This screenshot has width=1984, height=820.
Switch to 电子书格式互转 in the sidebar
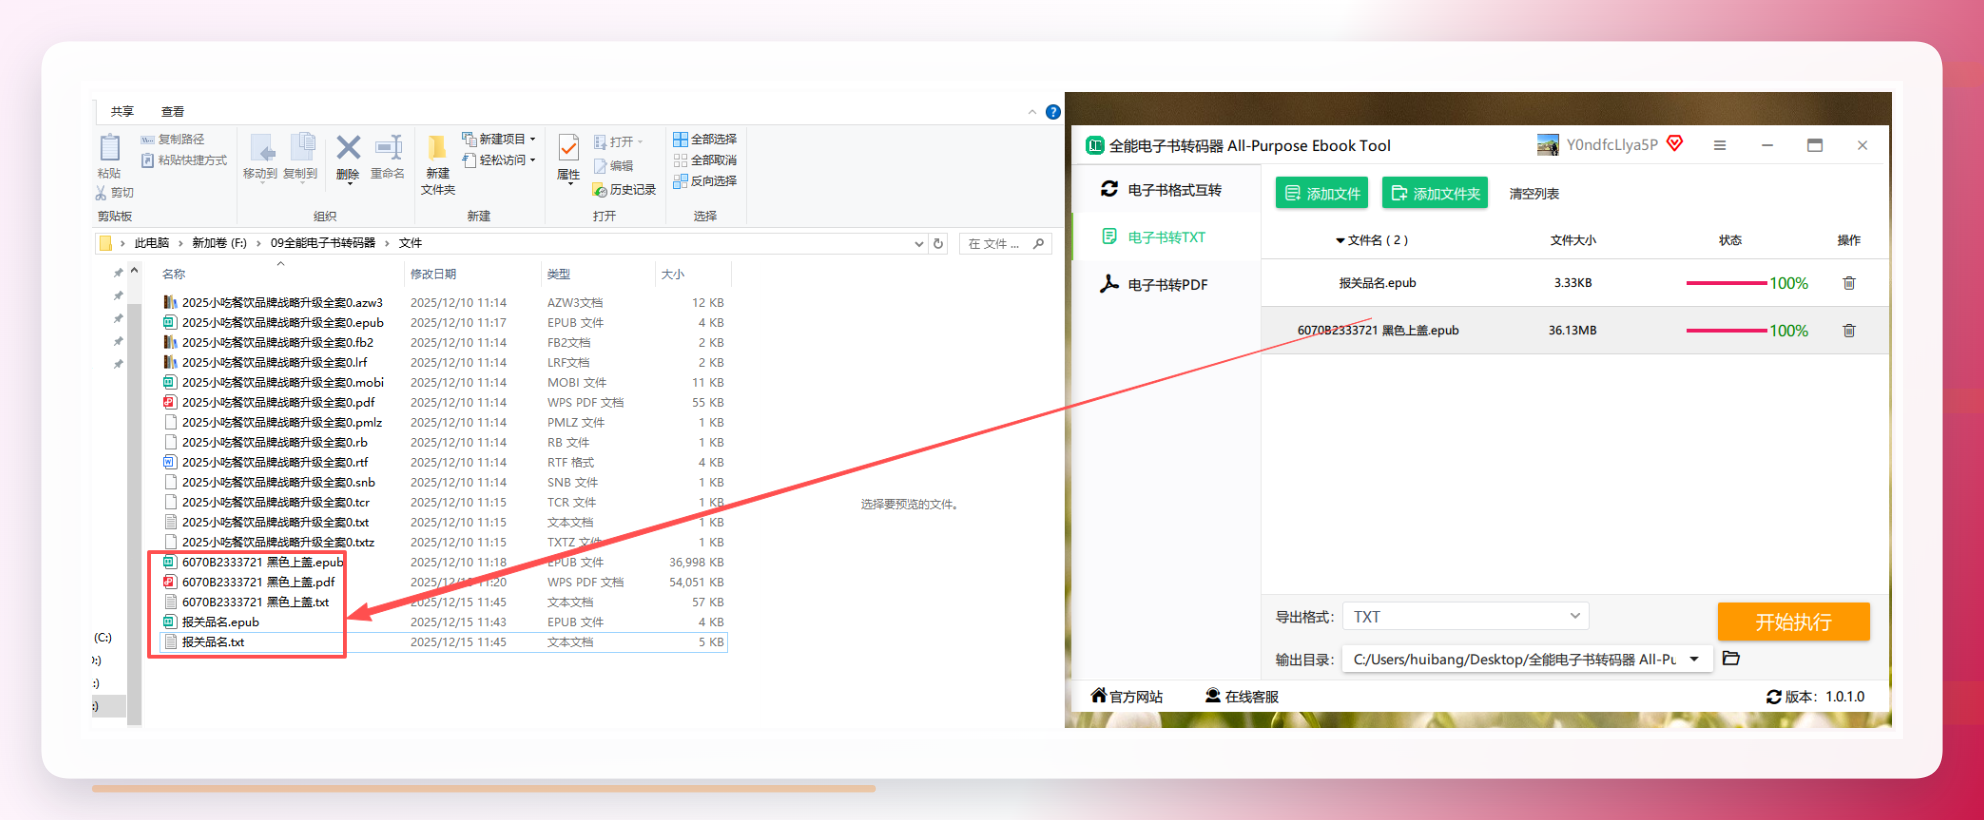pyautogui.click(x=1165, y=190)
